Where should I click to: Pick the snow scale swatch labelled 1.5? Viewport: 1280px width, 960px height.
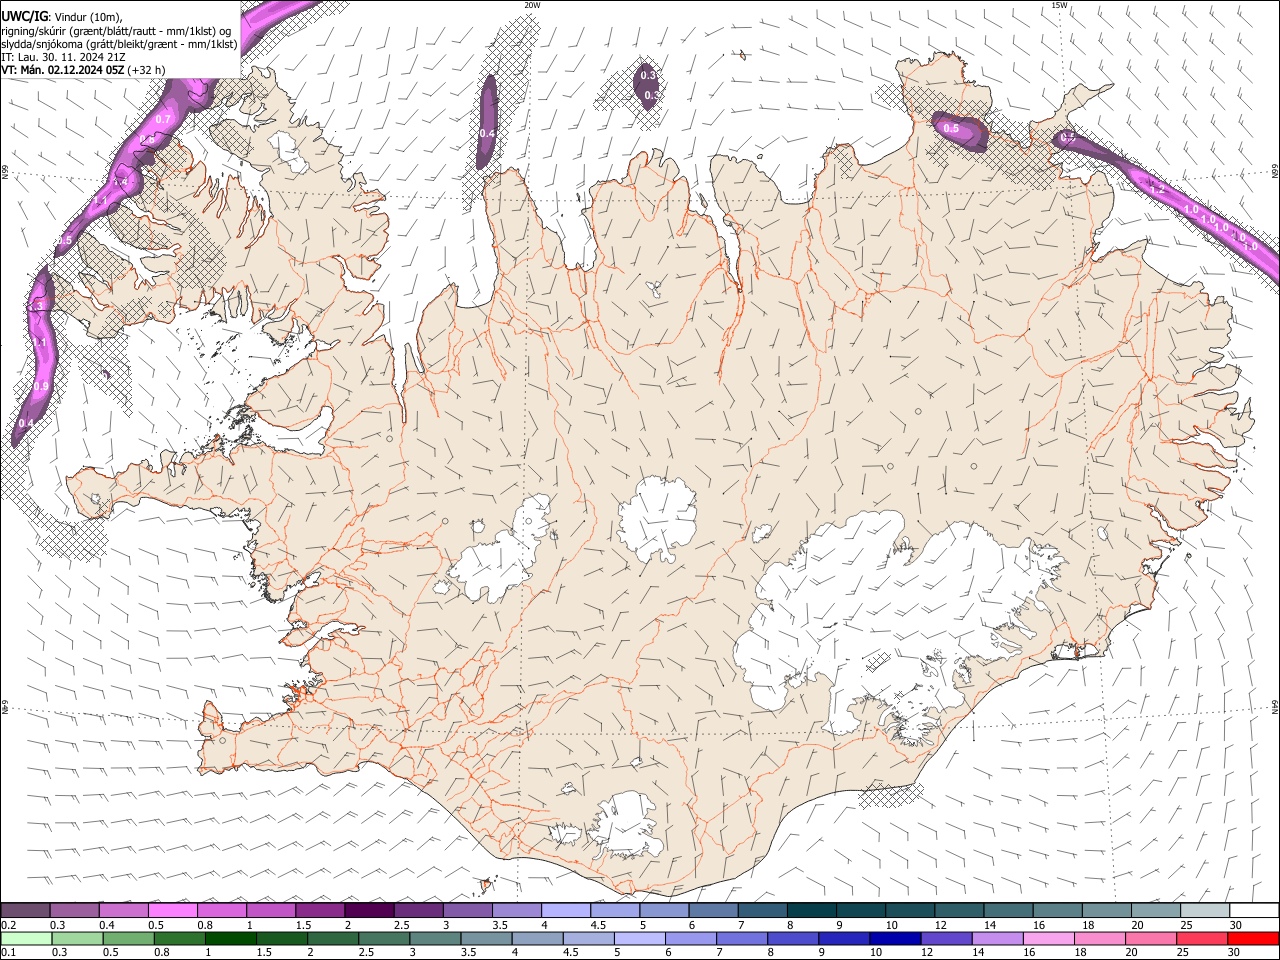tap(320, 910)
